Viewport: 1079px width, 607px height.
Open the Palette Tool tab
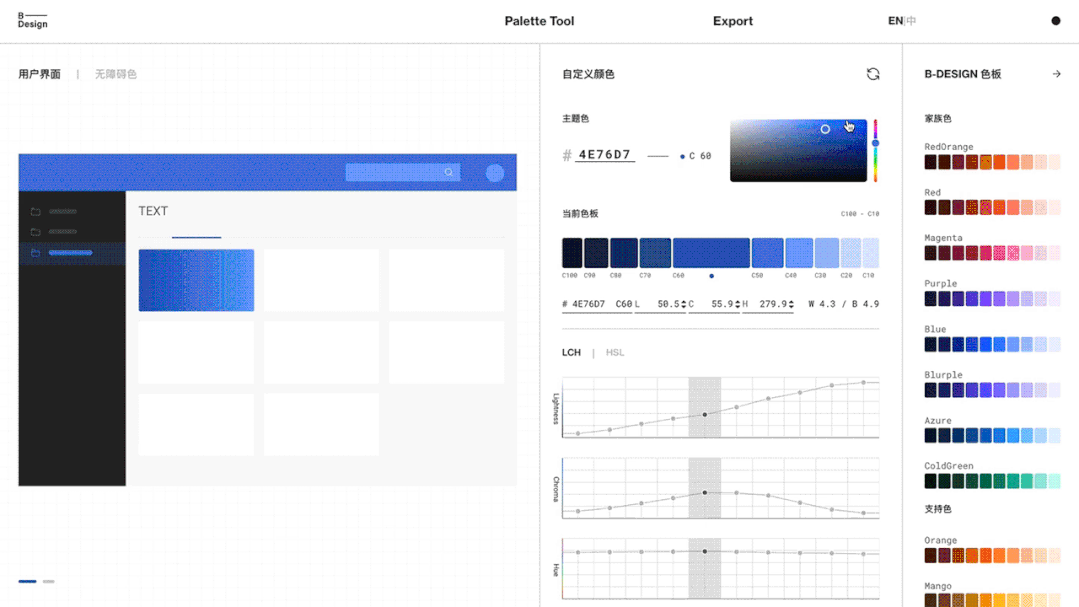tap(539, 21)
